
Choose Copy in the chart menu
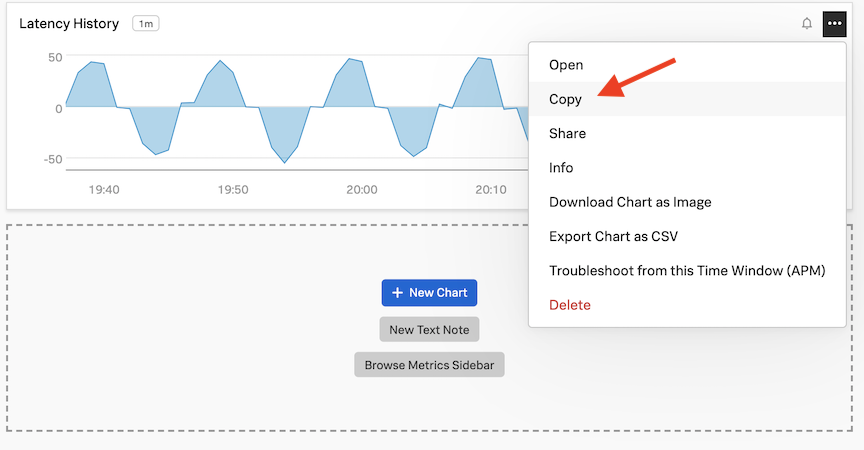566,99
